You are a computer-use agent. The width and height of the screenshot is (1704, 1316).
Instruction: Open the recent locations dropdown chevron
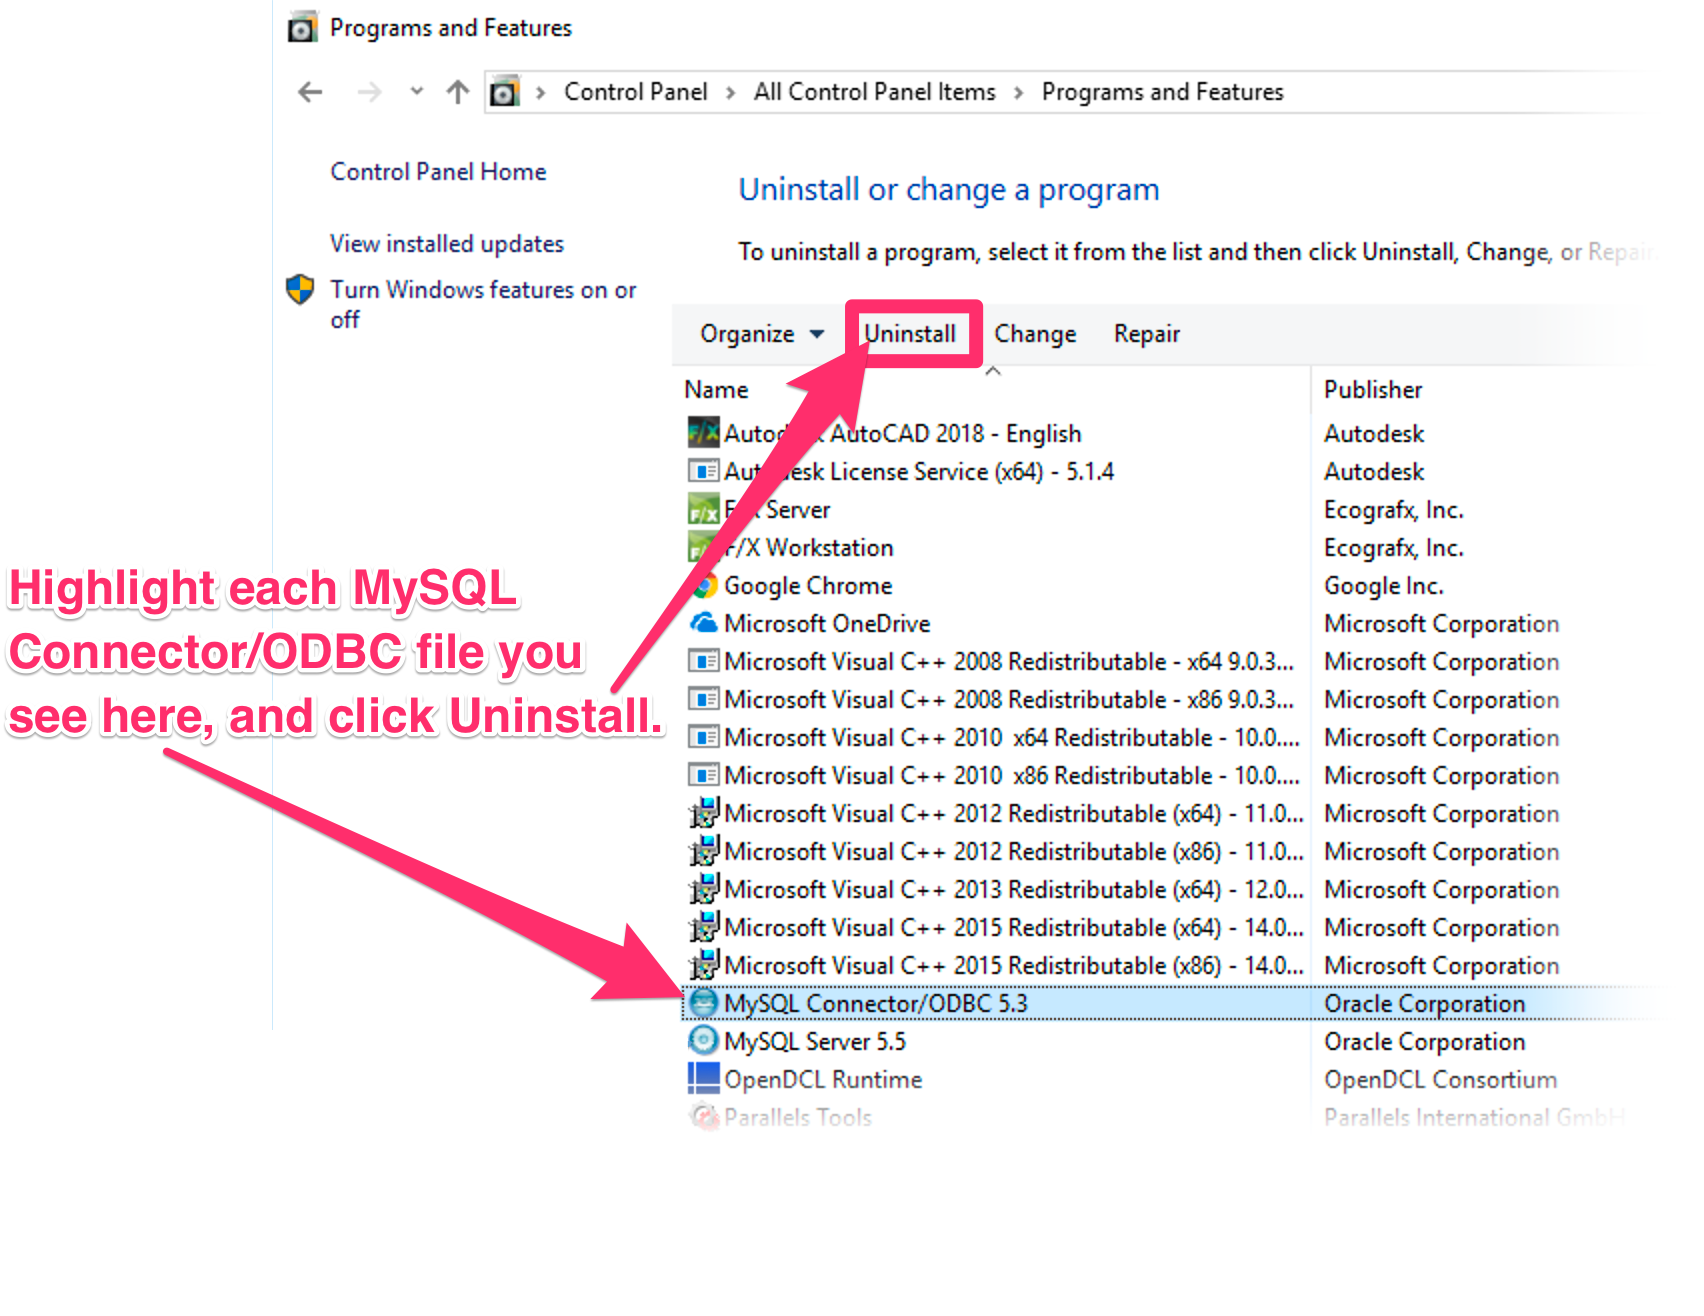(417, 91)
